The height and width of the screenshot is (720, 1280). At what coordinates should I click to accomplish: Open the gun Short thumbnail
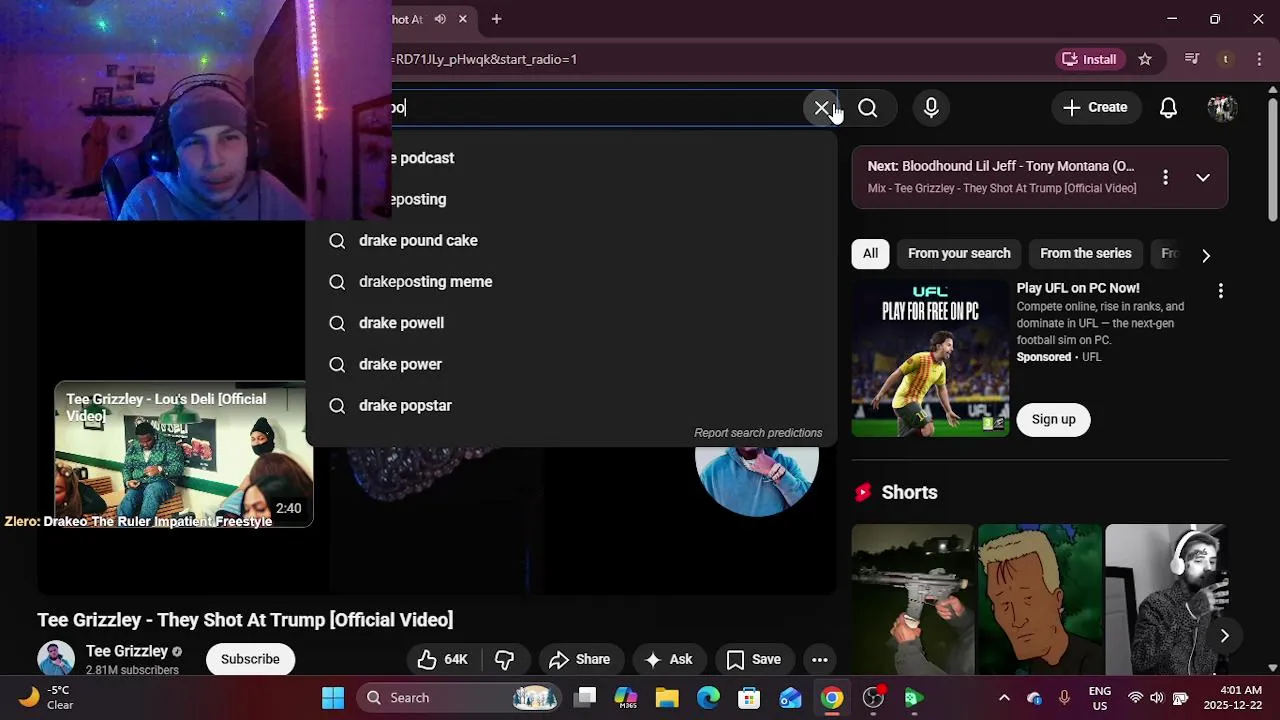click(912, 599)
